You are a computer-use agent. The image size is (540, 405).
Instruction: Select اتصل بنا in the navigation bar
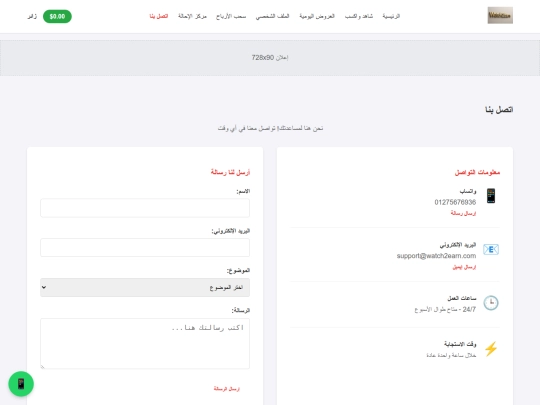(x=159, y=16)
